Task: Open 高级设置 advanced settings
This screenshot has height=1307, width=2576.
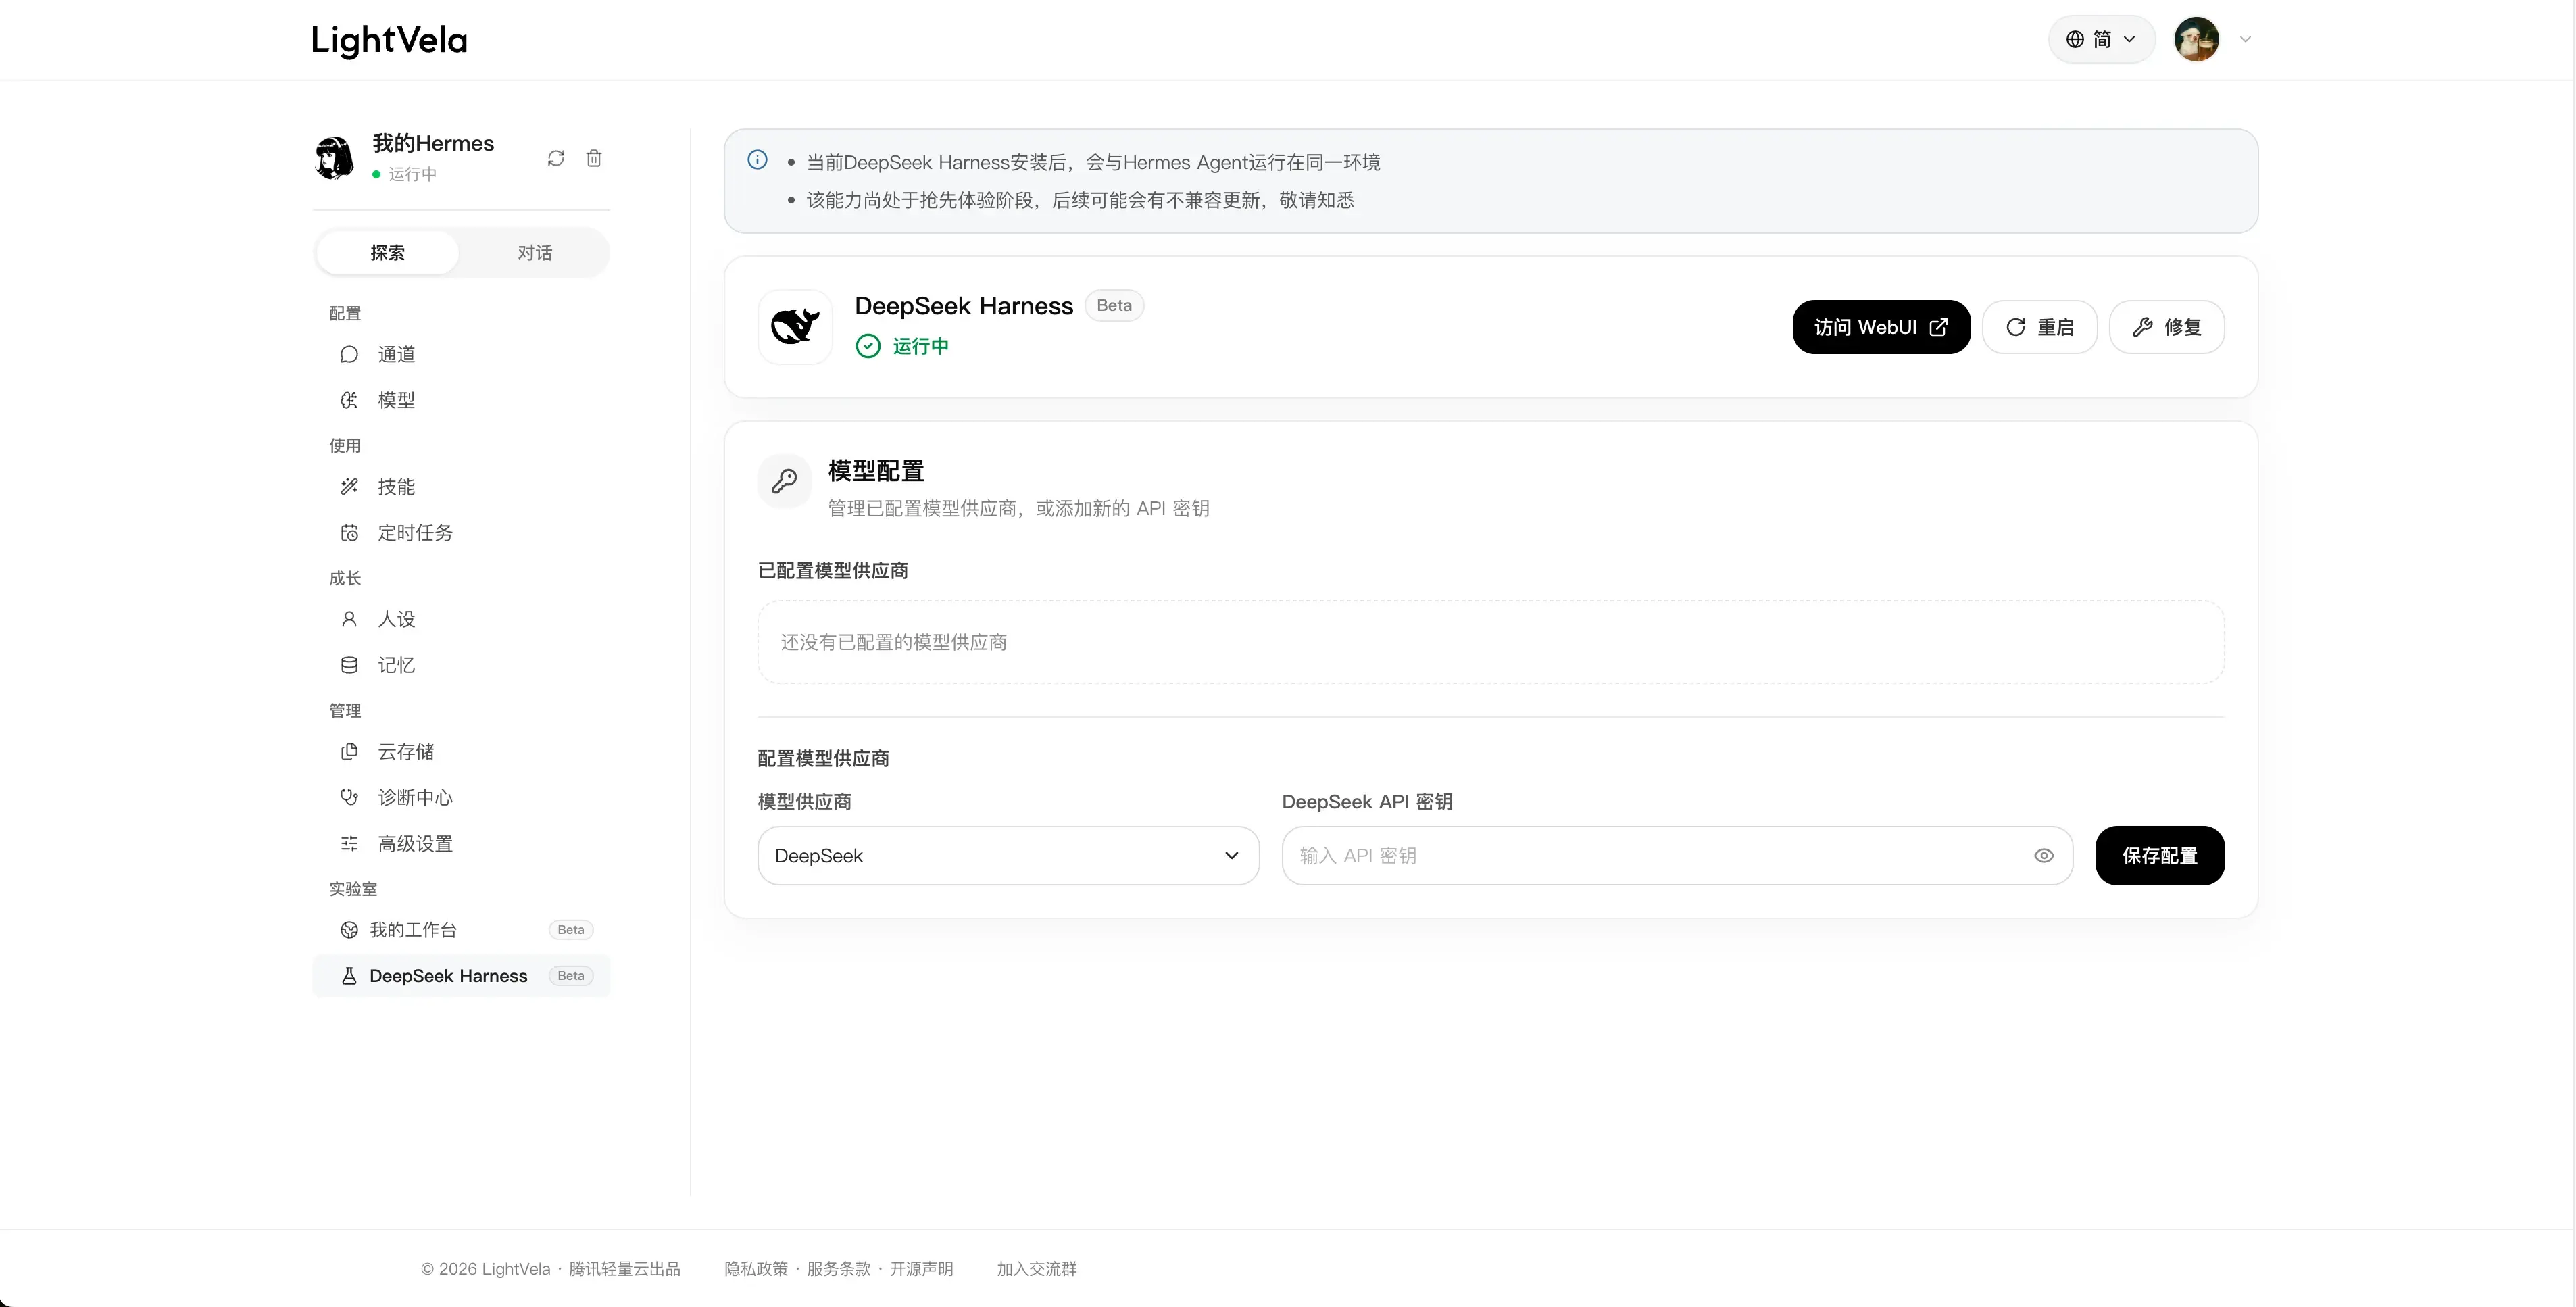Action: (x=461, y=844)
